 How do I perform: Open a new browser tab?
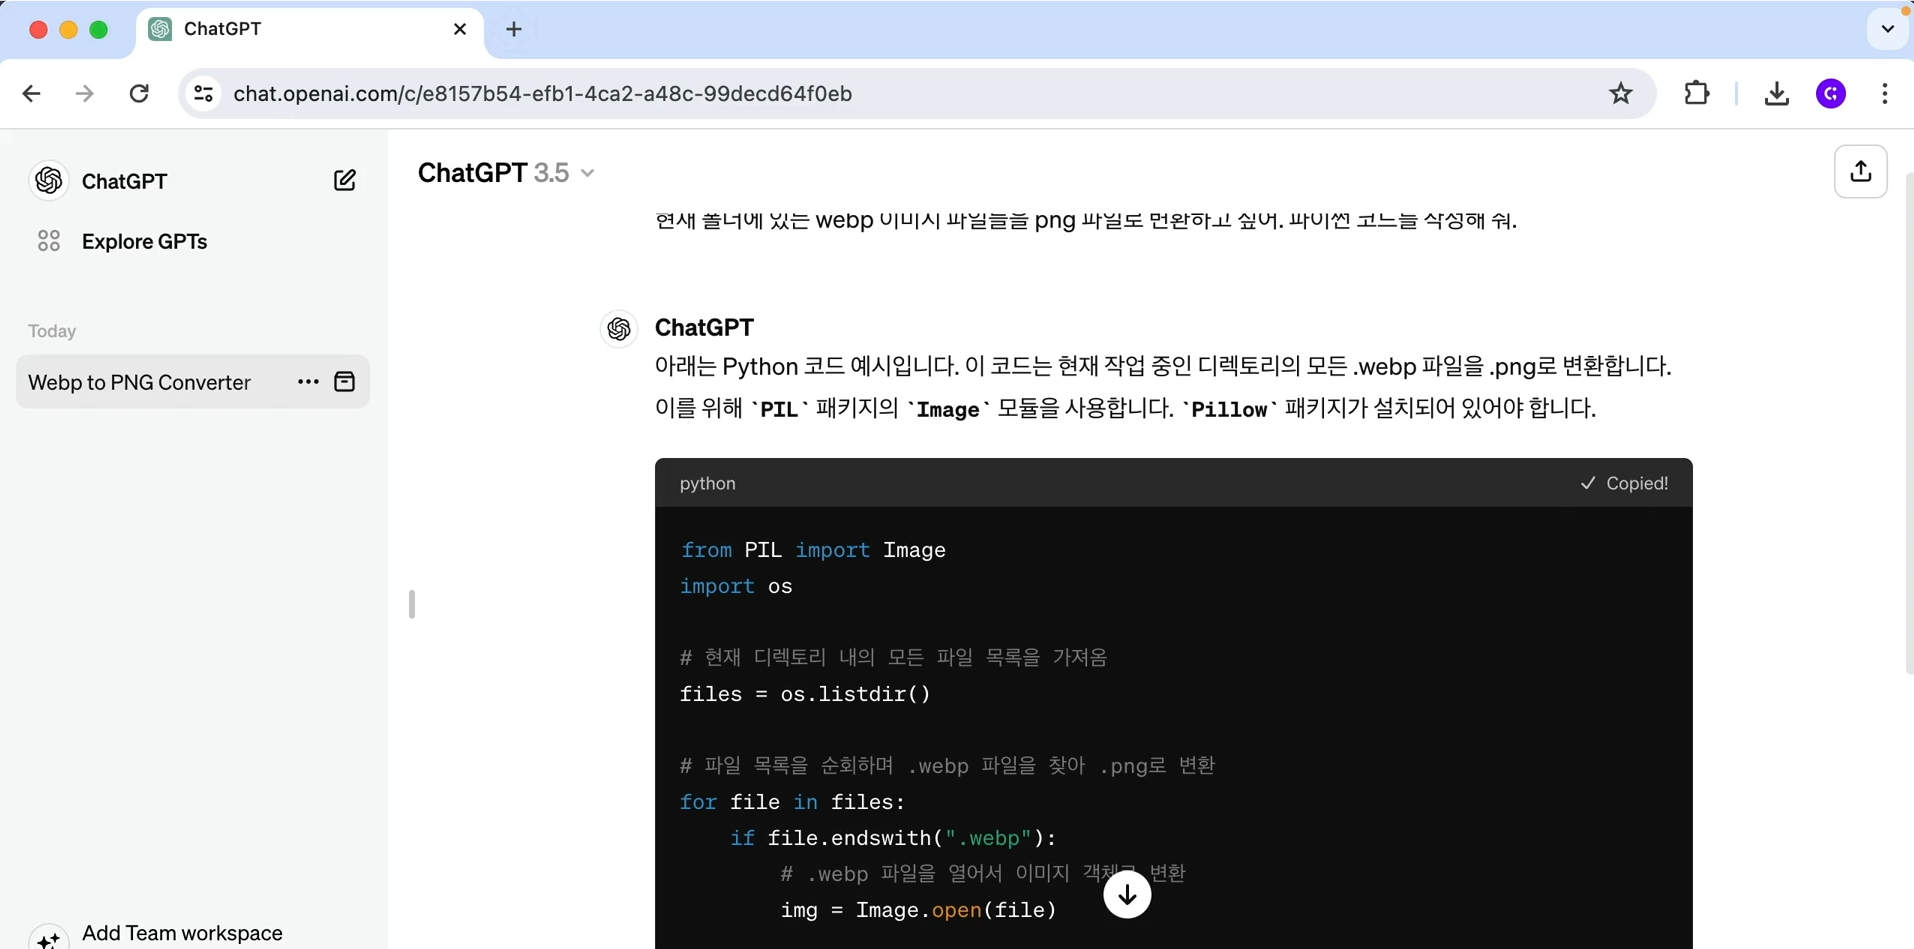[514, 30]
